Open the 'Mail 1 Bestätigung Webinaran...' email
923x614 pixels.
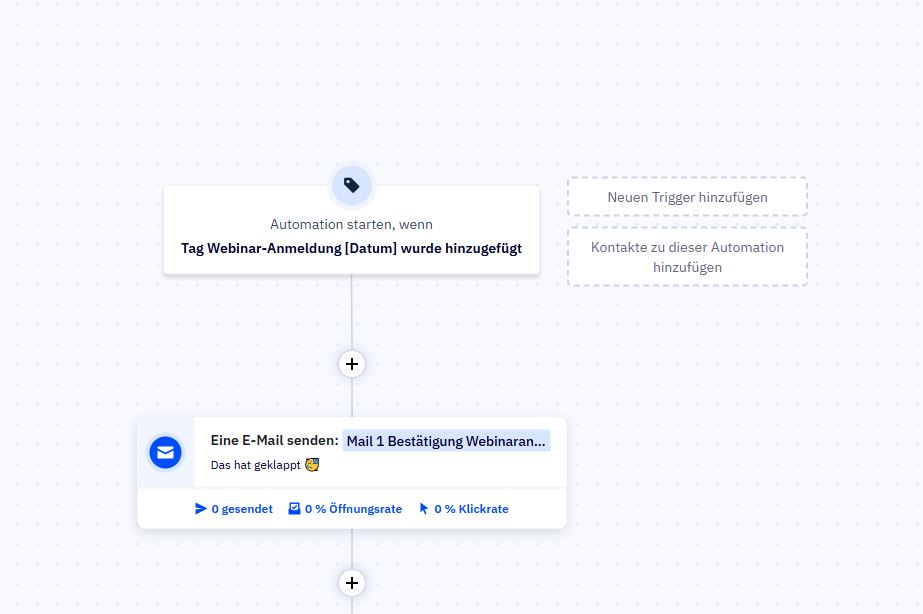(446, 441)
